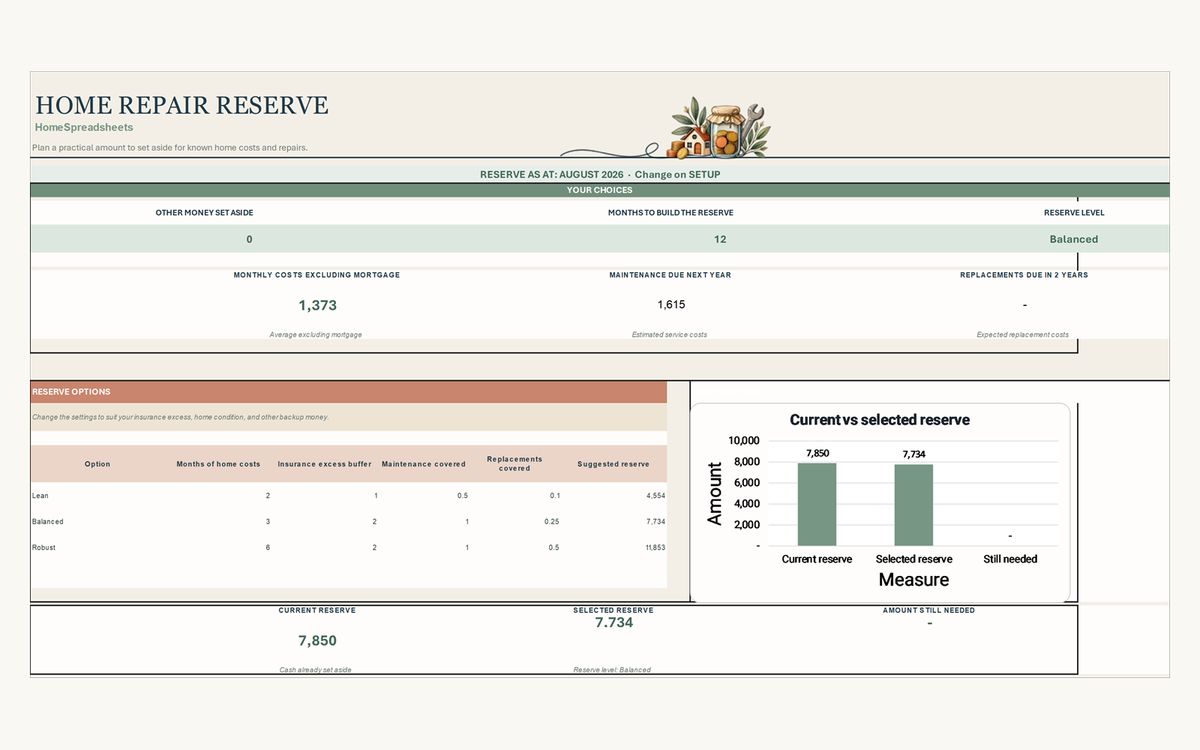
Task: Click the 'Maintenance covered' column header
Action: pyautogui.click(x=423, y=464)
